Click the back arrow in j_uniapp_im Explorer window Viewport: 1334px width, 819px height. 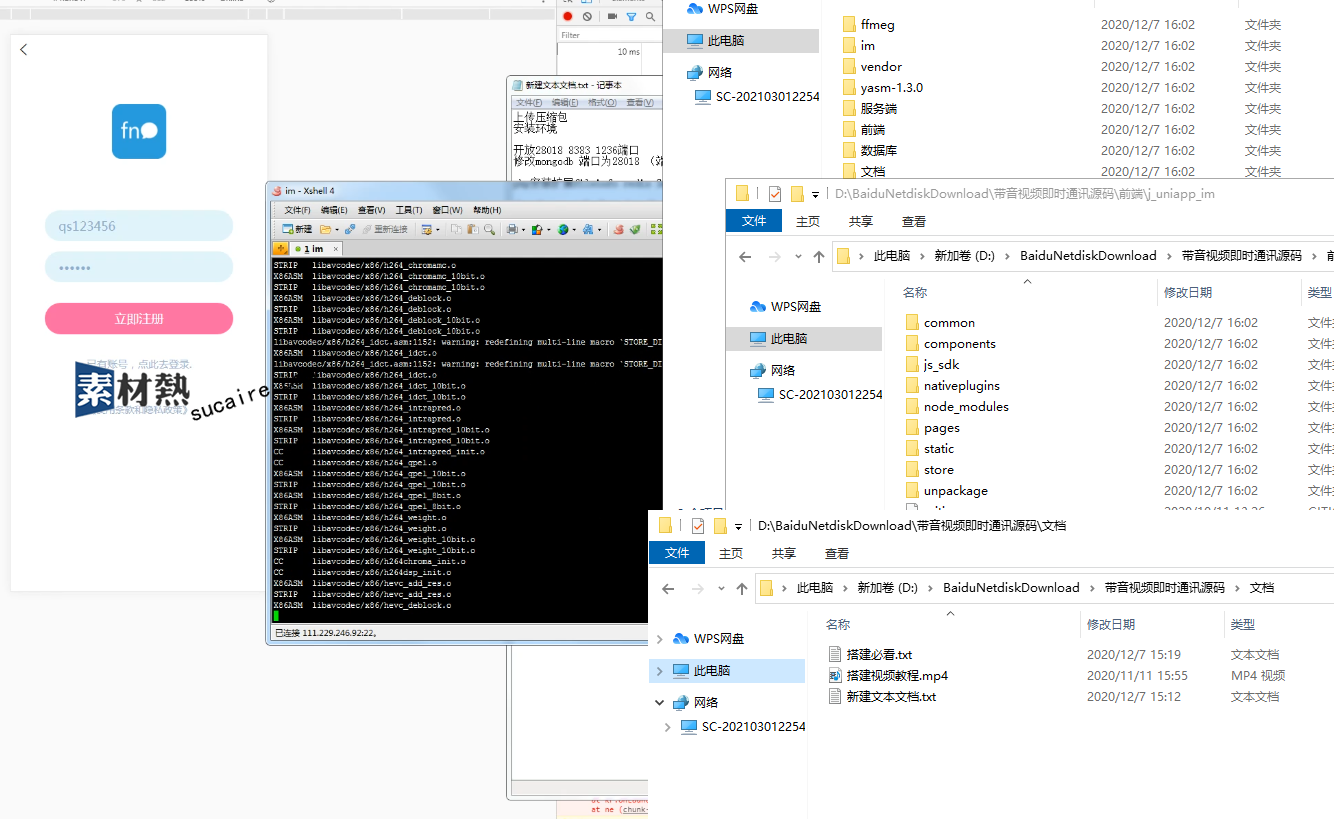(x=745, y=256)
